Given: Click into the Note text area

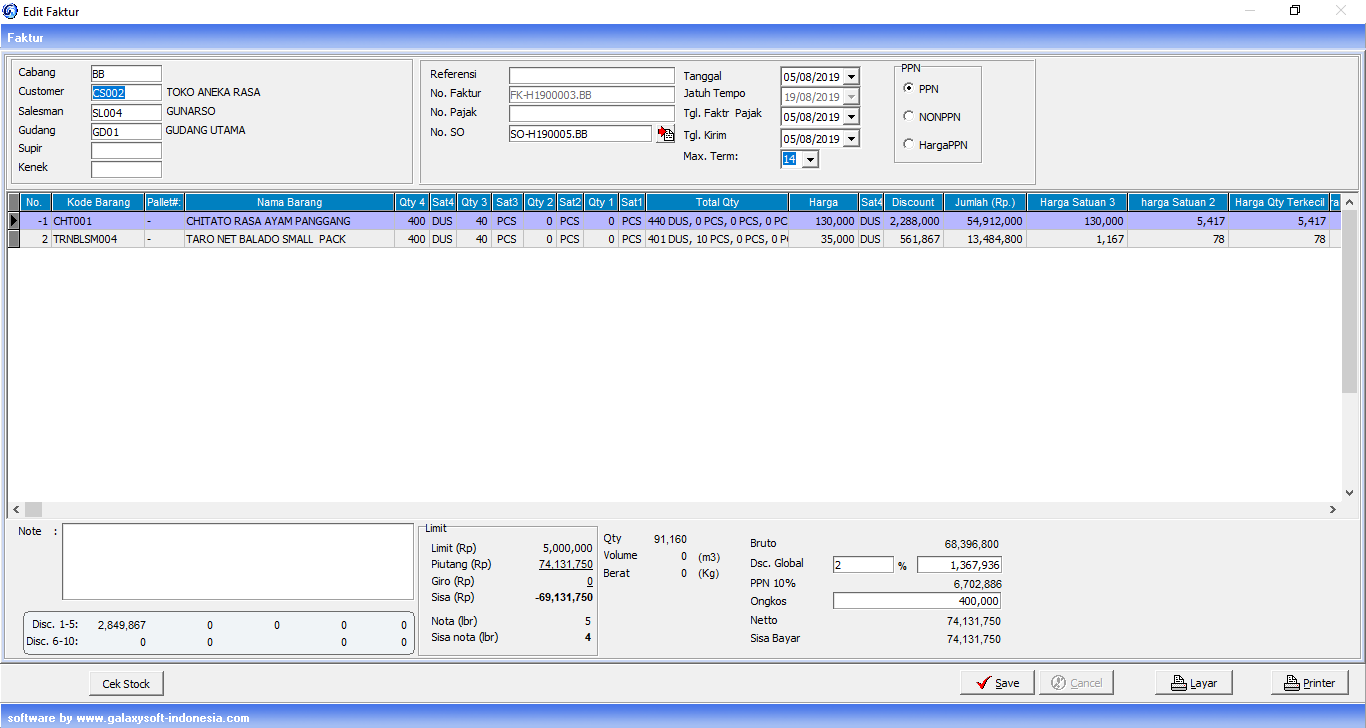Looking at the screenshot, I should click(237, 561).
